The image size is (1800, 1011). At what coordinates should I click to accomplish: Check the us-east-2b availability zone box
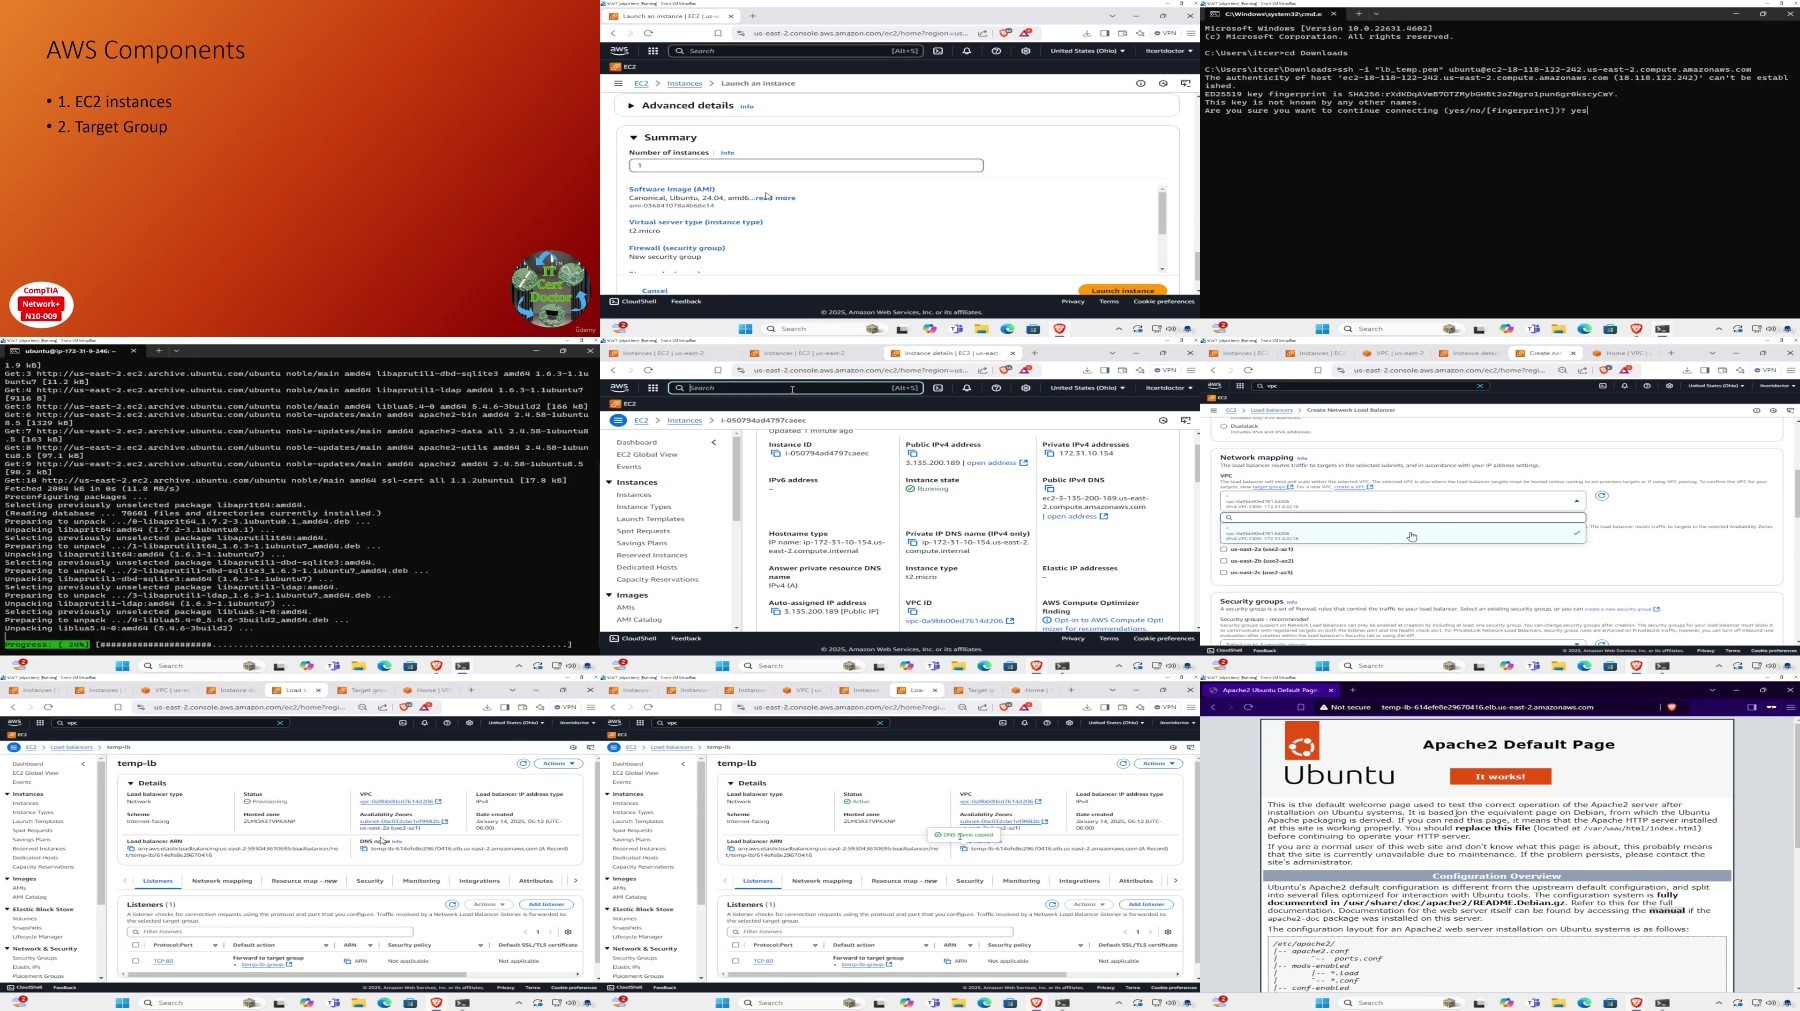pyautogui.click(x=1224, y=561)
